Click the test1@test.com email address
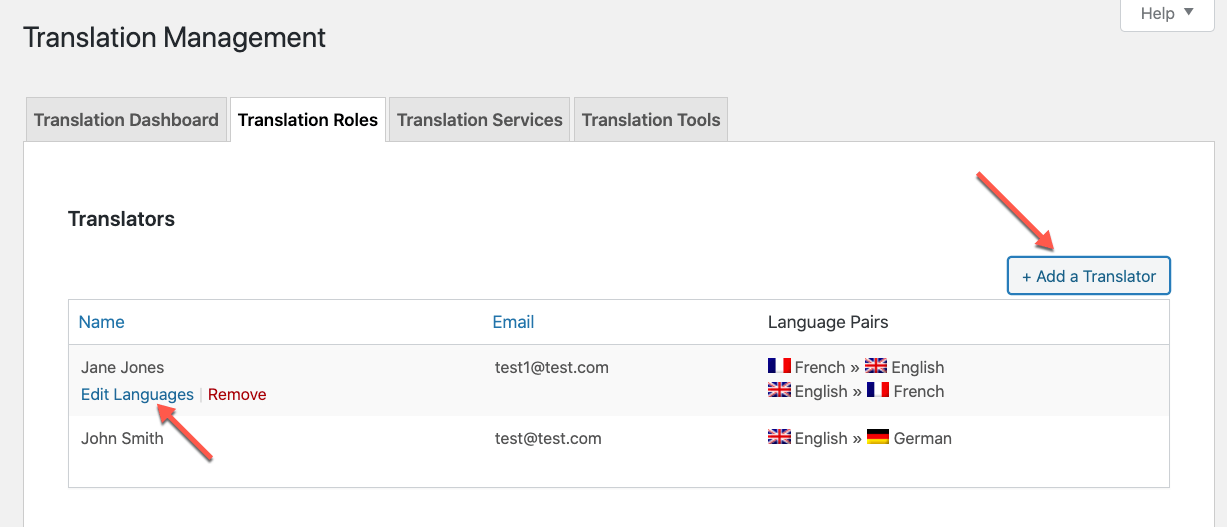The image size is (1227, 527). click(x=552, y=367)
